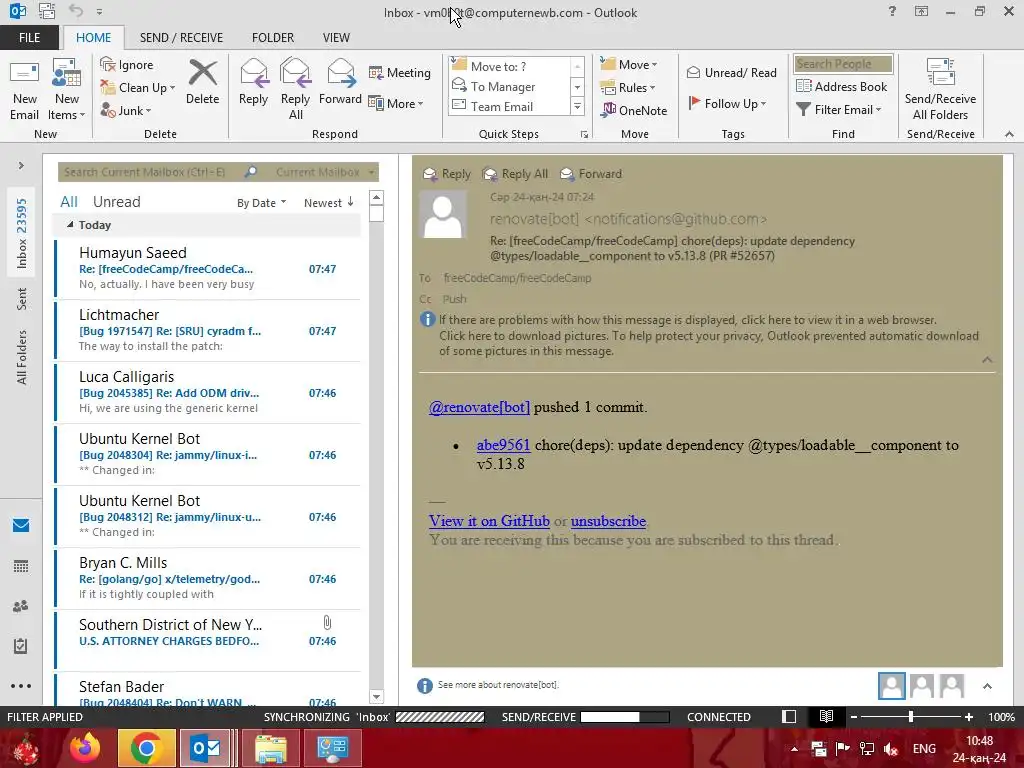This screenshot has height=768, width=1024.
Task: Expand the Quick Steps gallery
Action: coord(577,106)
